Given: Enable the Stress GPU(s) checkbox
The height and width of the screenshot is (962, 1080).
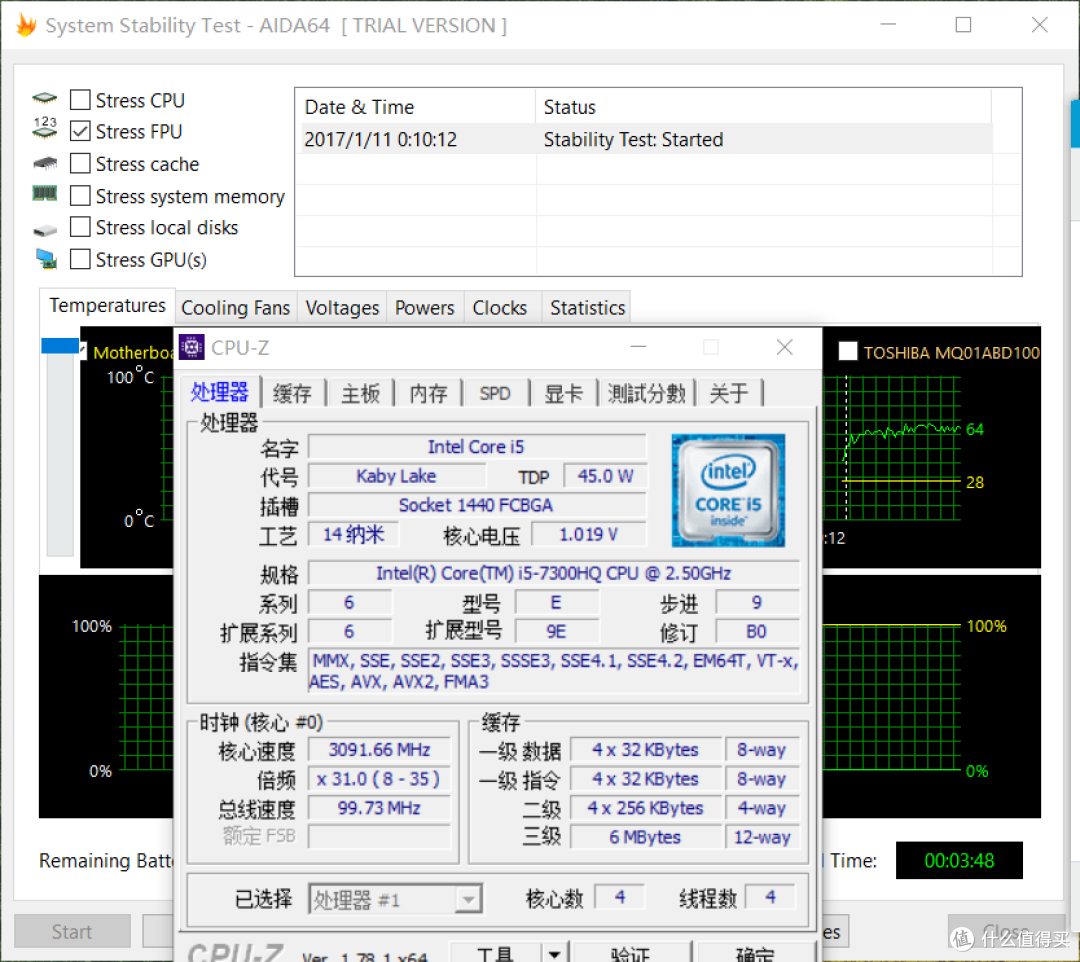Looking at the screenshot, I should [x=80, y=259].
